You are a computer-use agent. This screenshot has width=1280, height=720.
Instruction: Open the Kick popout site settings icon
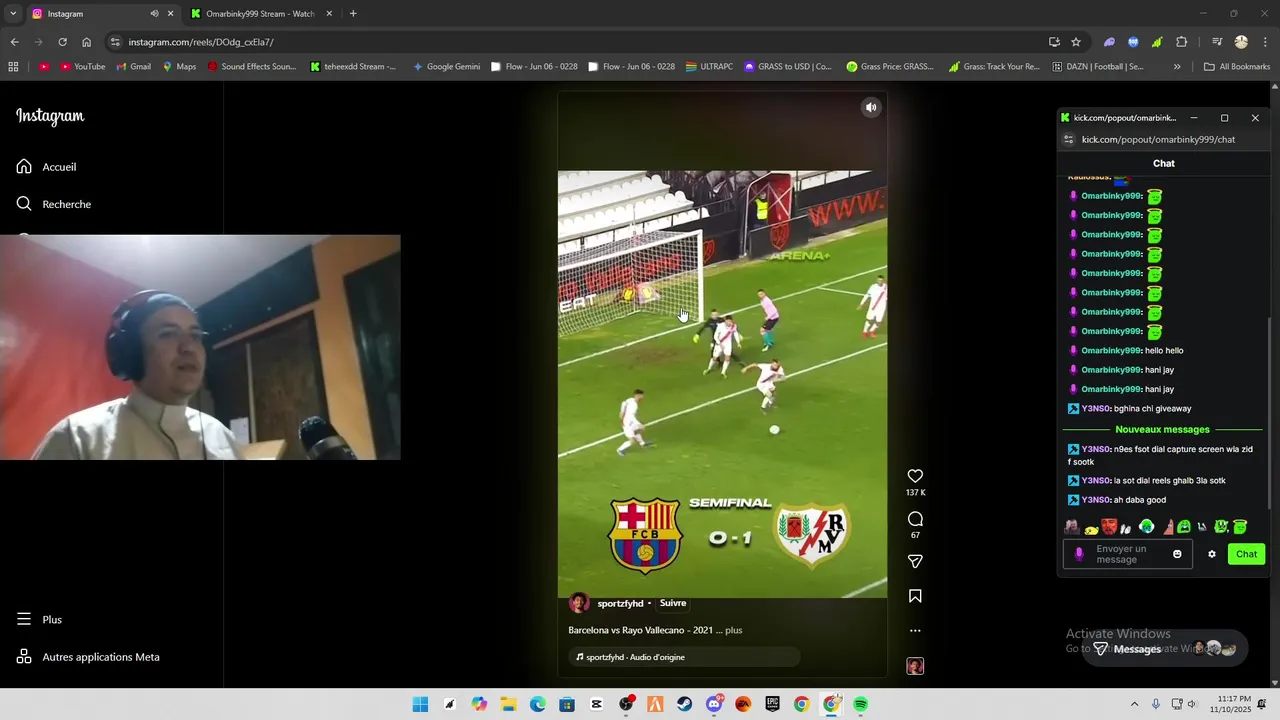pos(1068,139)
